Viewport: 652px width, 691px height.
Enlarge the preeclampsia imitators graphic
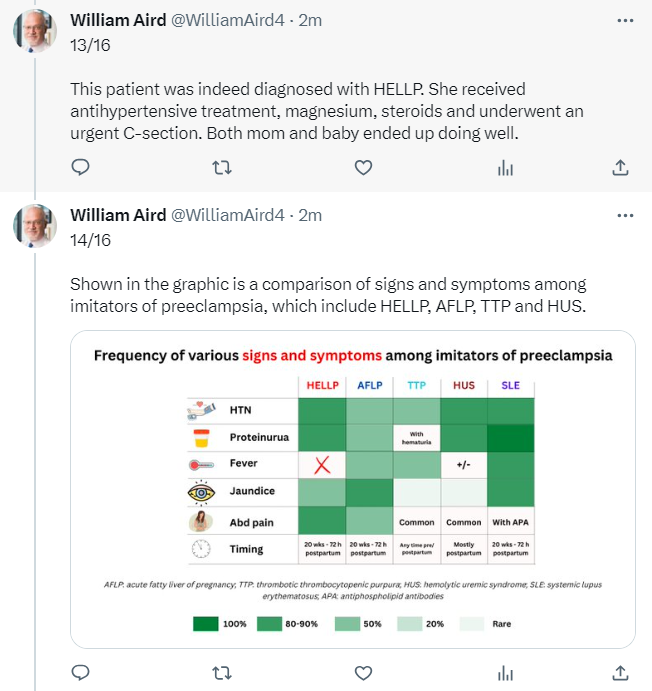point(353,489)
